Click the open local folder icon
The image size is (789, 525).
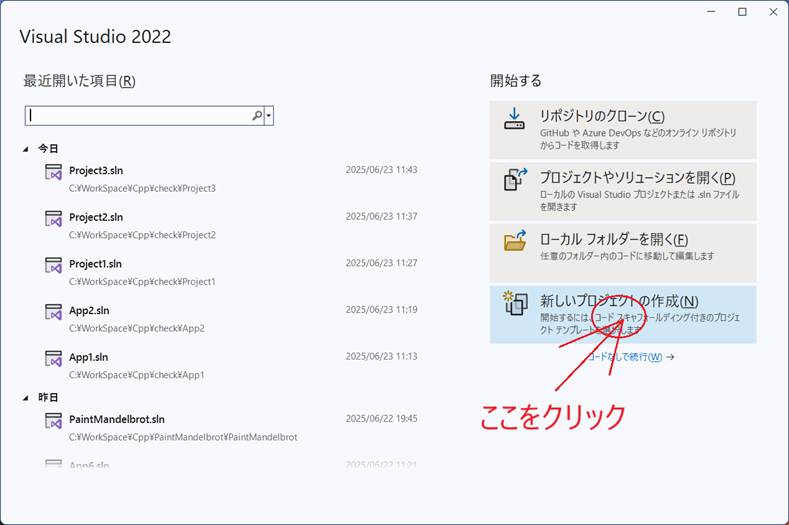pyautogui.click(x=515, y=241)
